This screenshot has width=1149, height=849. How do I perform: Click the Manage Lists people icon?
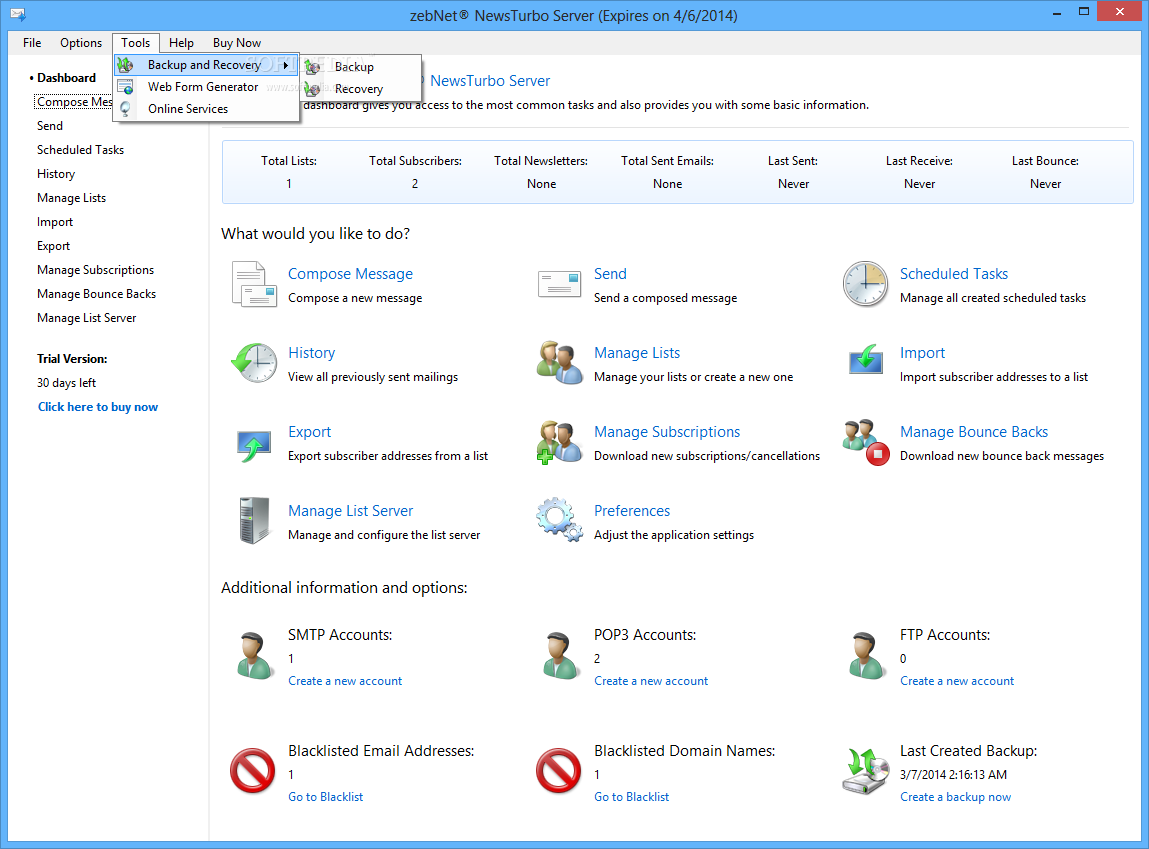[560, 363]
